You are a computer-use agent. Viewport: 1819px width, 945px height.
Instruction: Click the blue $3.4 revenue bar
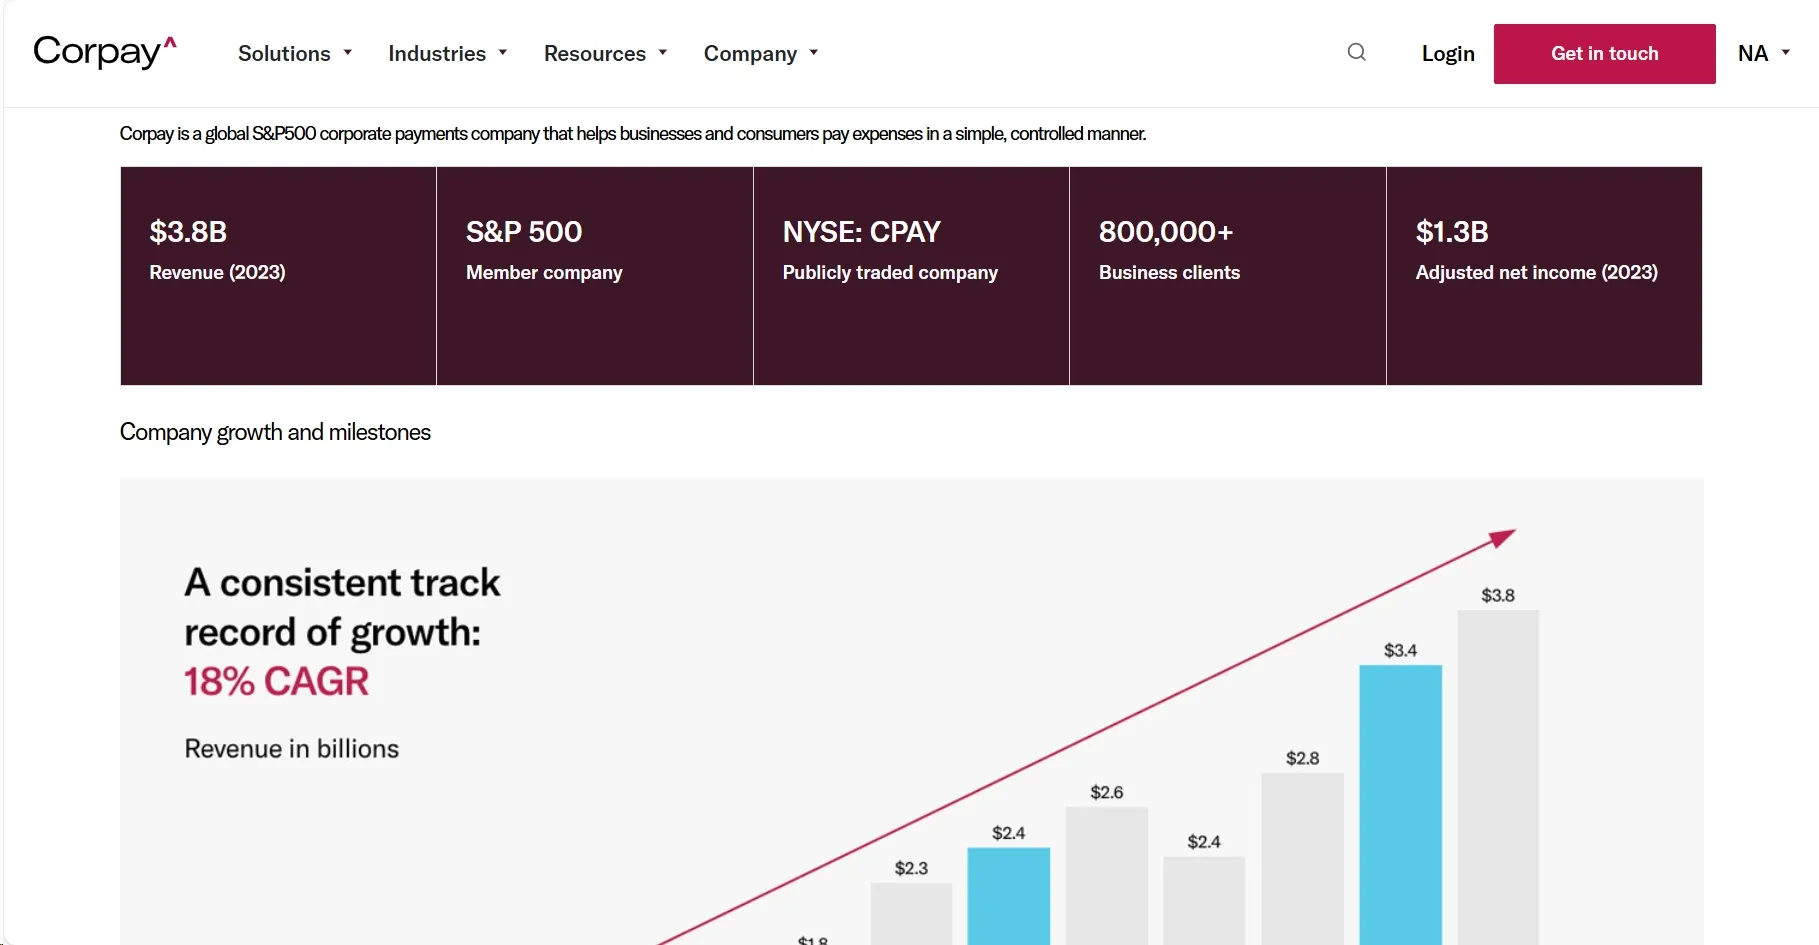pos(1400,805)
